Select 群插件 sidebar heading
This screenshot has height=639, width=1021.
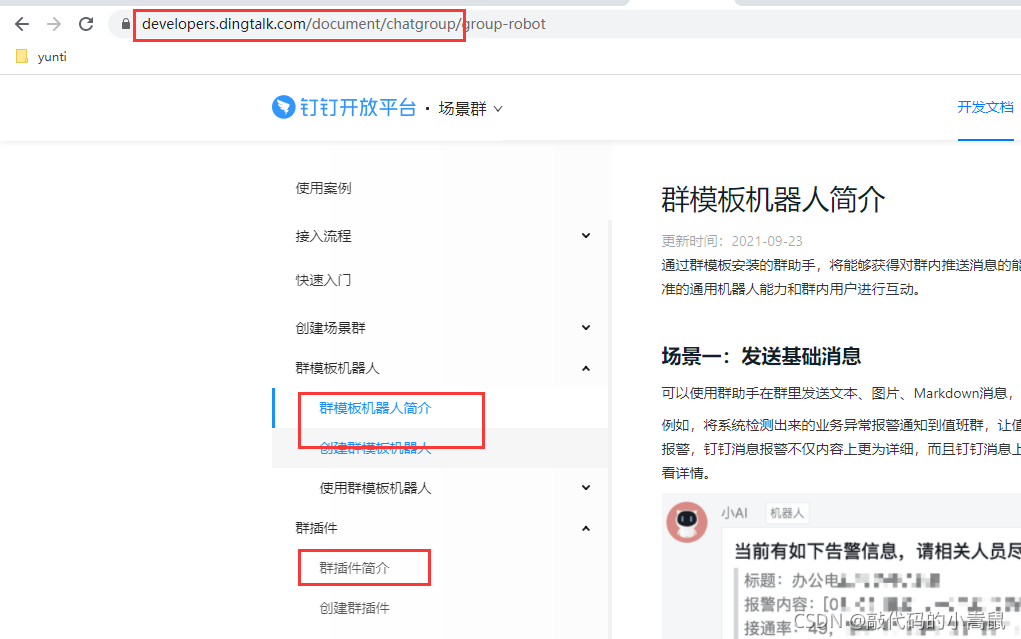(316, 528)
